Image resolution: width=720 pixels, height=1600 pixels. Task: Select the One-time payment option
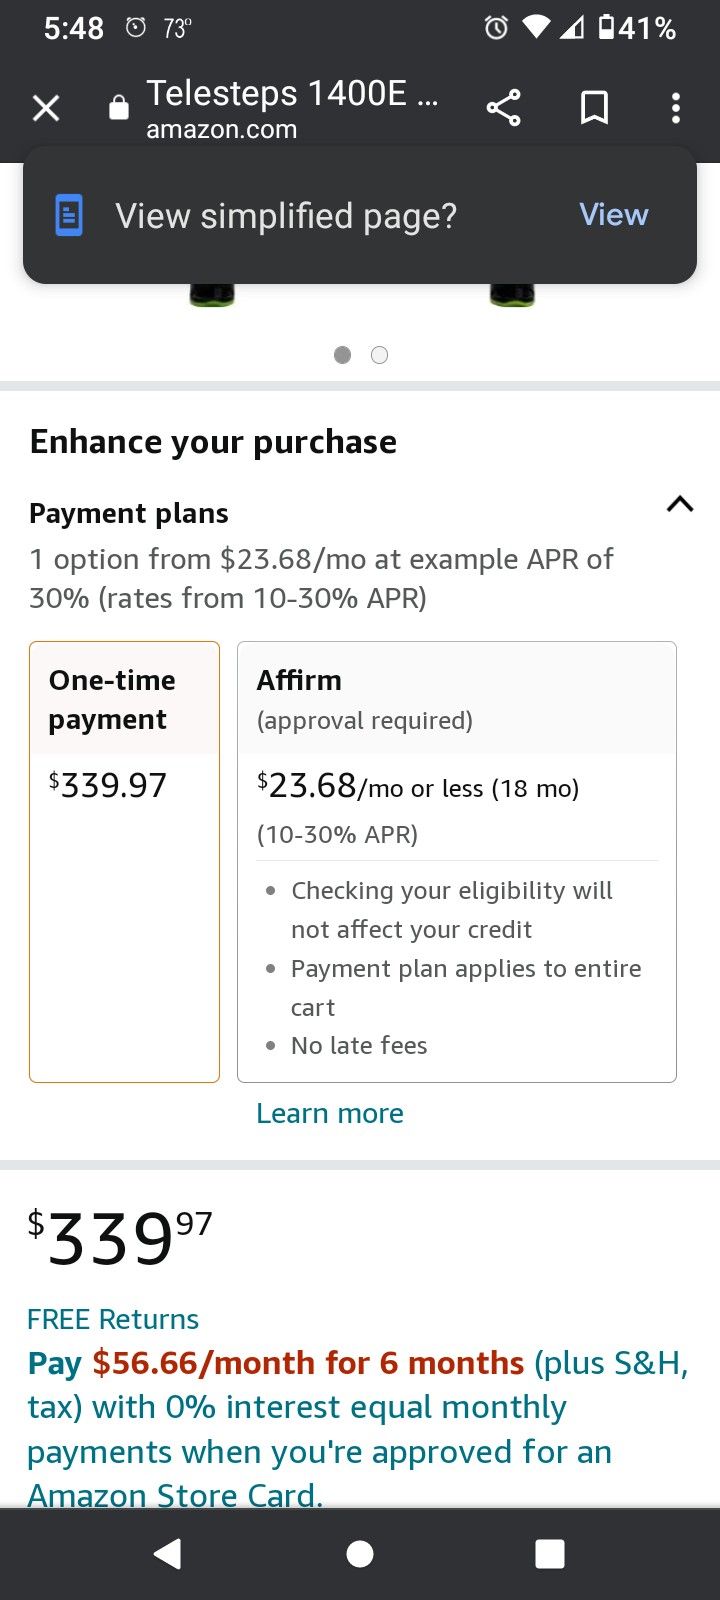tap(124, 861)
